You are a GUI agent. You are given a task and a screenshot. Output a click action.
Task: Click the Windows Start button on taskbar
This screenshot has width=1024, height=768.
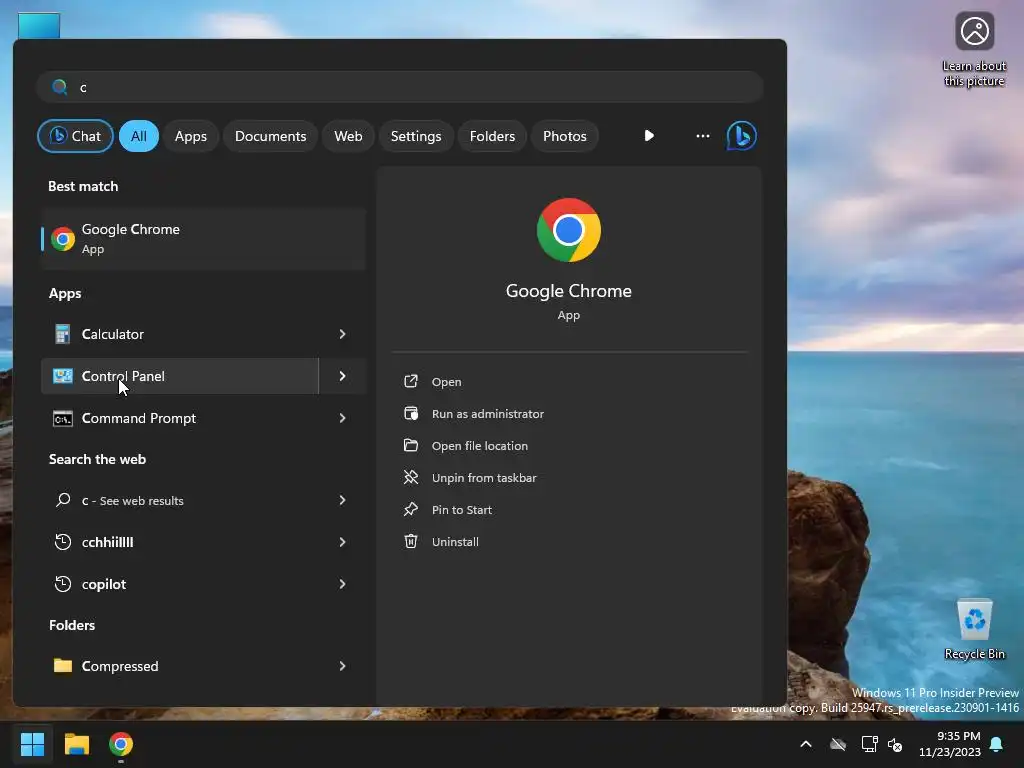coord(32,744)
